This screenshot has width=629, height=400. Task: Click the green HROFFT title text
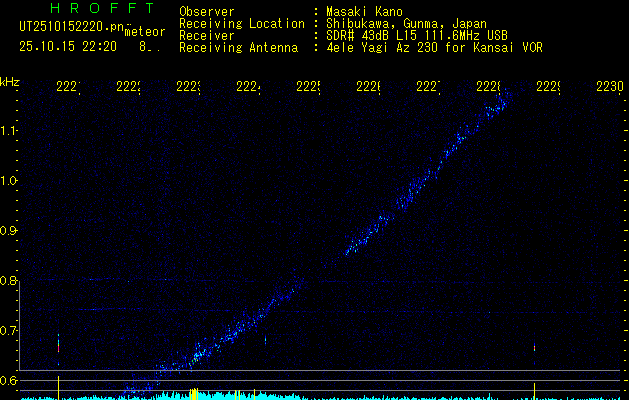pos(102,8)
